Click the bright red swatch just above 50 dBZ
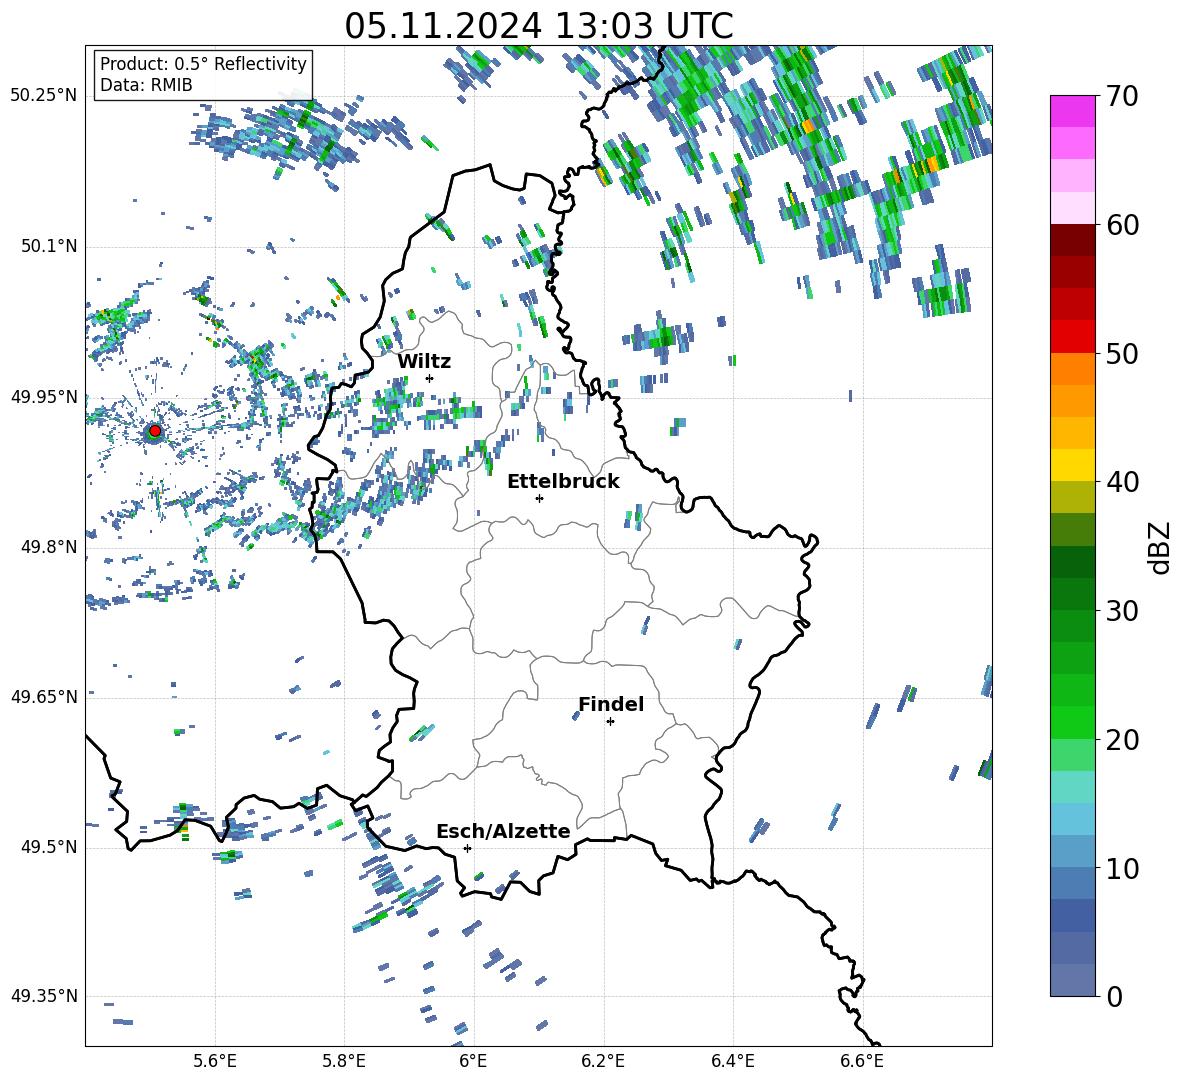 (1072, 337)
